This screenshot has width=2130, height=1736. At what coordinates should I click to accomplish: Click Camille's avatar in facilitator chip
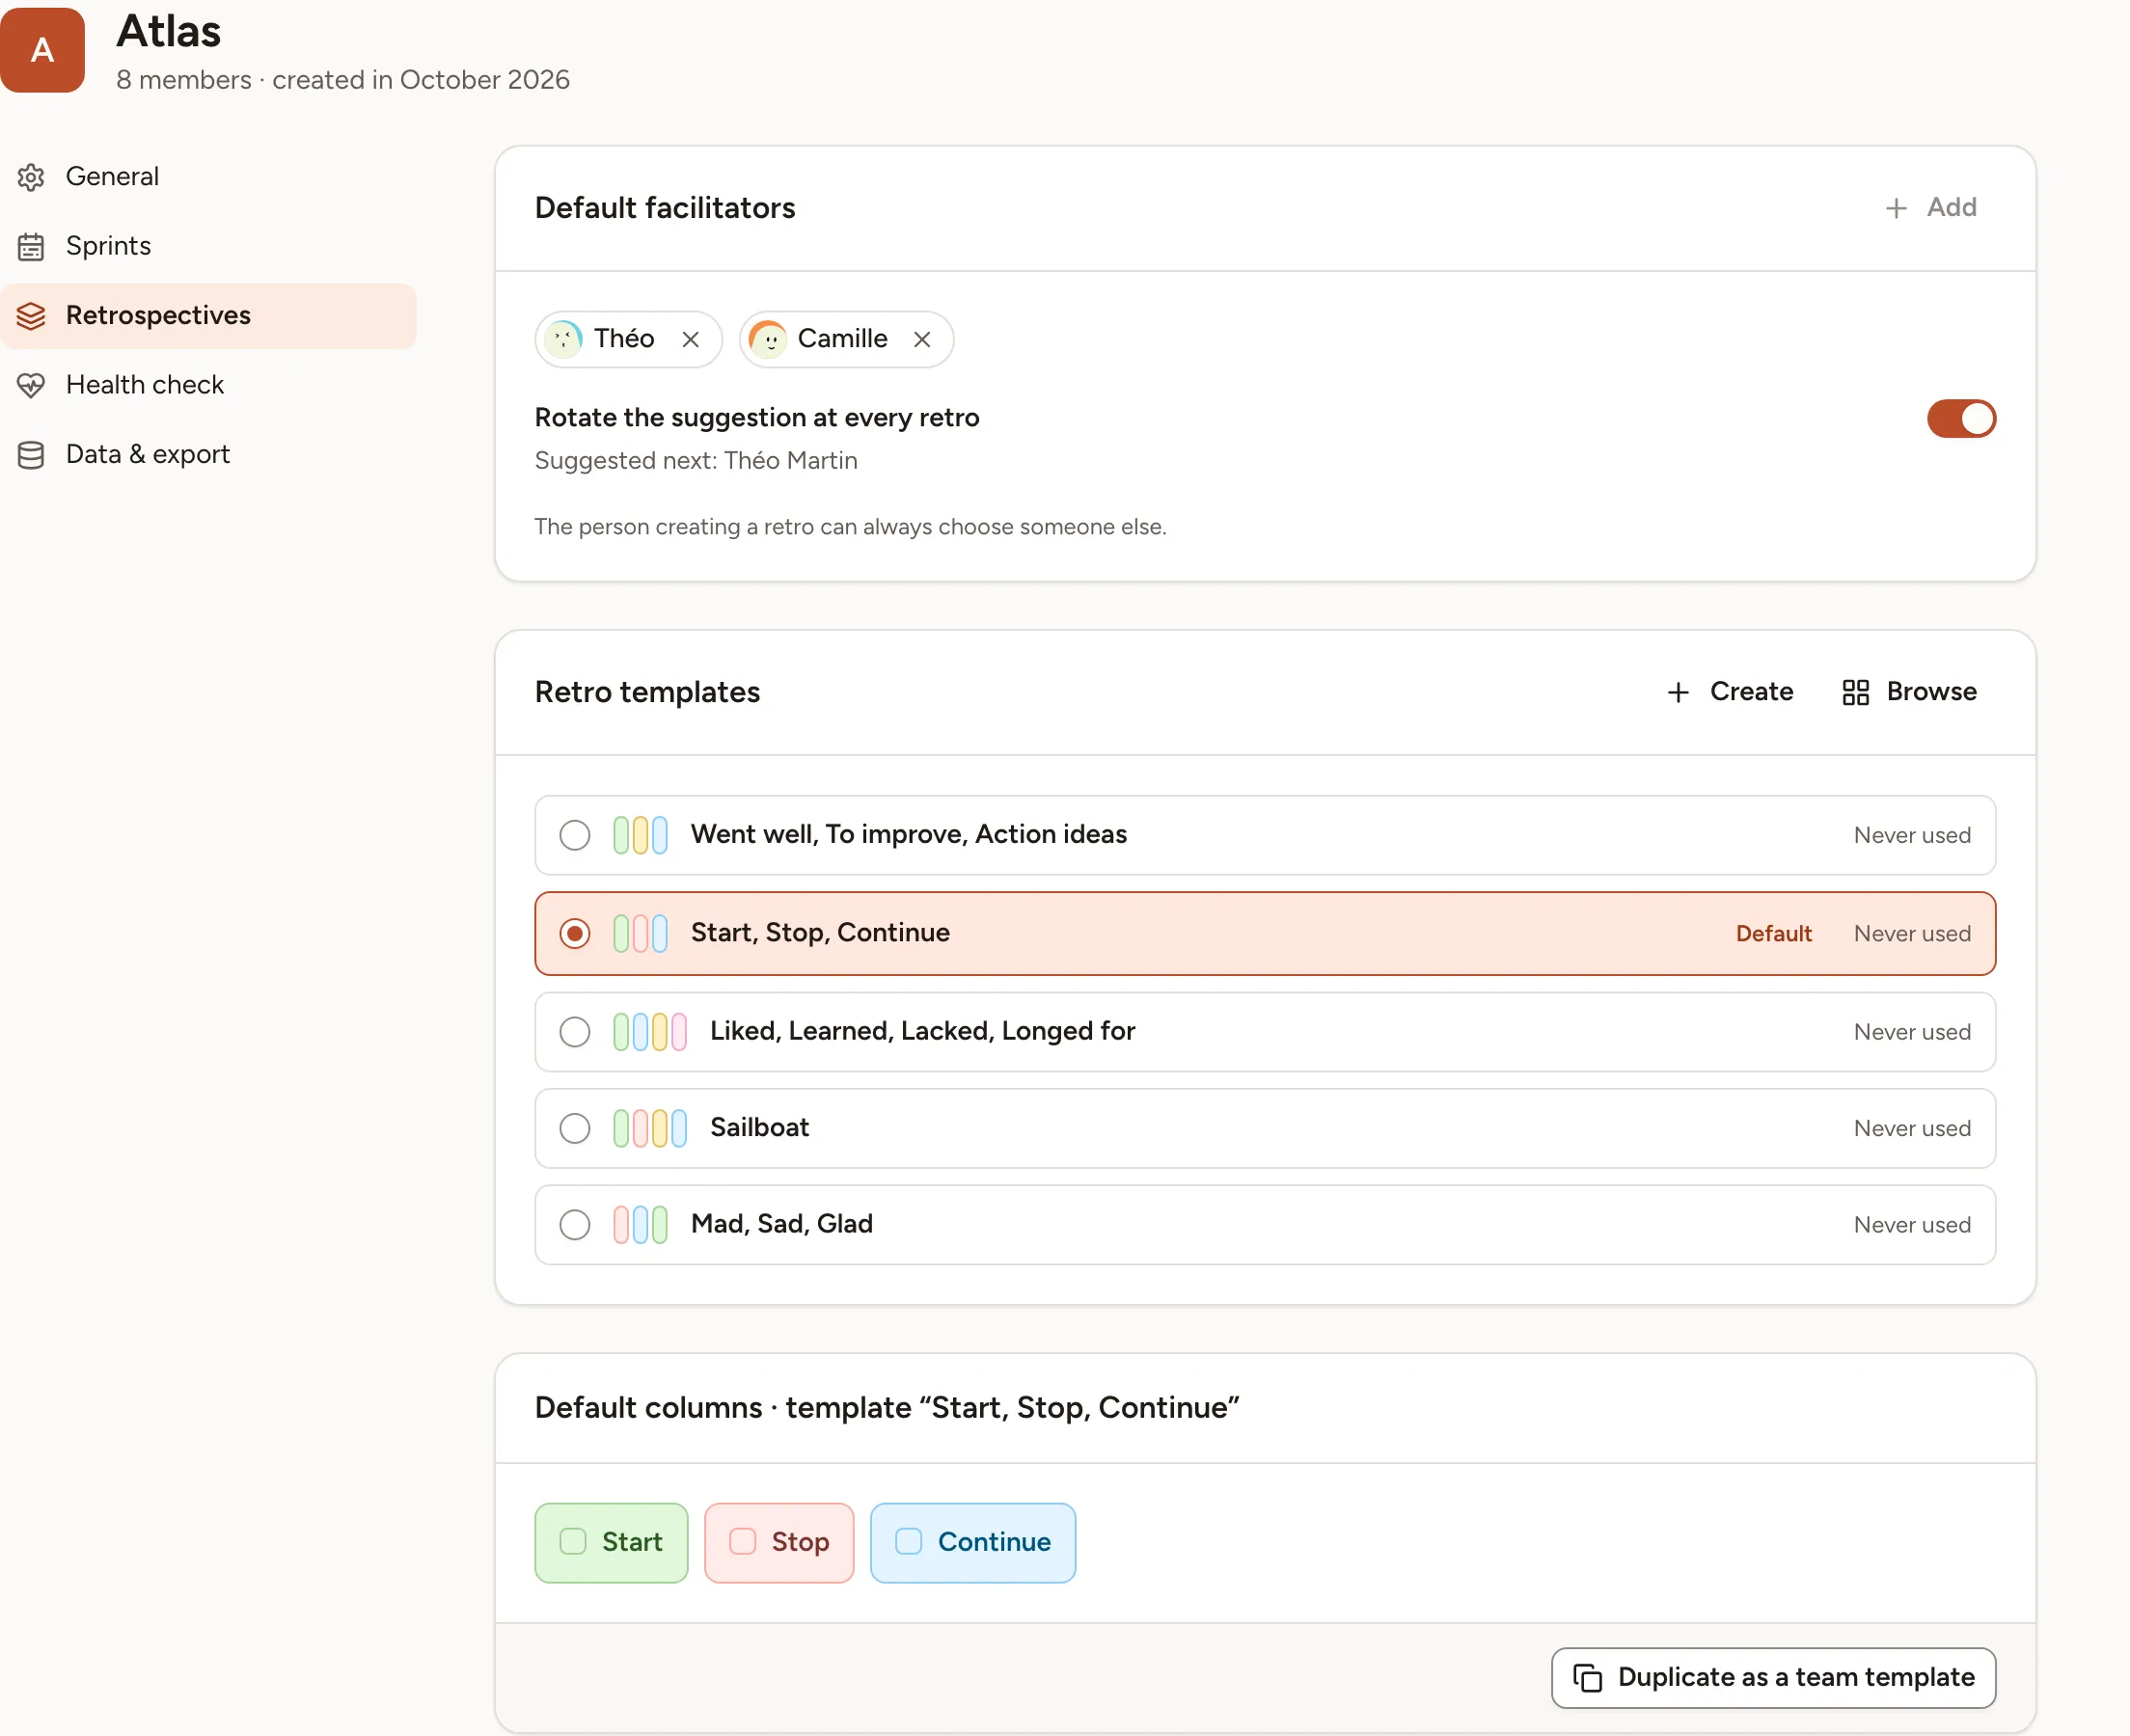tap(768, 339)
